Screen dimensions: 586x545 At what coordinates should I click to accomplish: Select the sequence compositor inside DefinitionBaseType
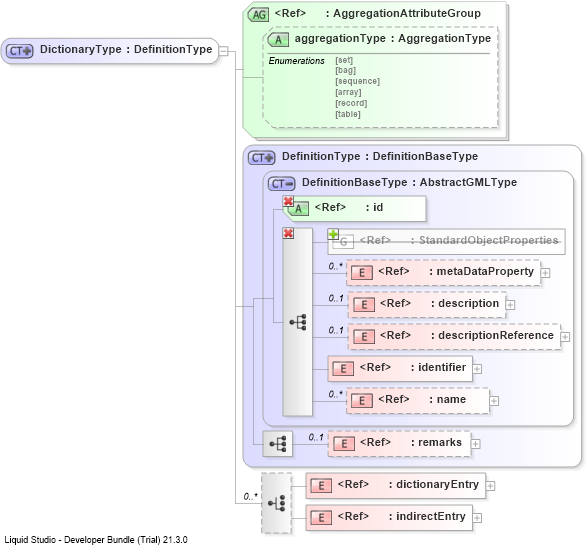pyautogui.click(x=298, y=322)
